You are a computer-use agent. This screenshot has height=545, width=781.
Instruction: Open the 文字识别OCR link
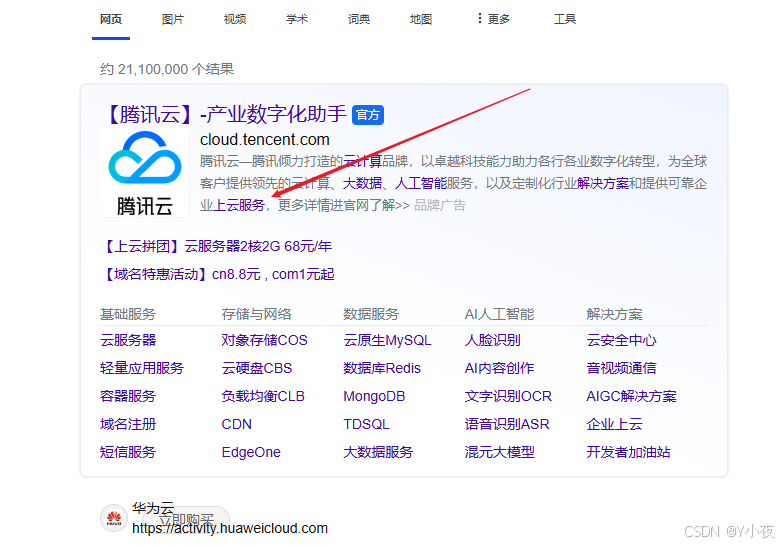pos(508,396)
